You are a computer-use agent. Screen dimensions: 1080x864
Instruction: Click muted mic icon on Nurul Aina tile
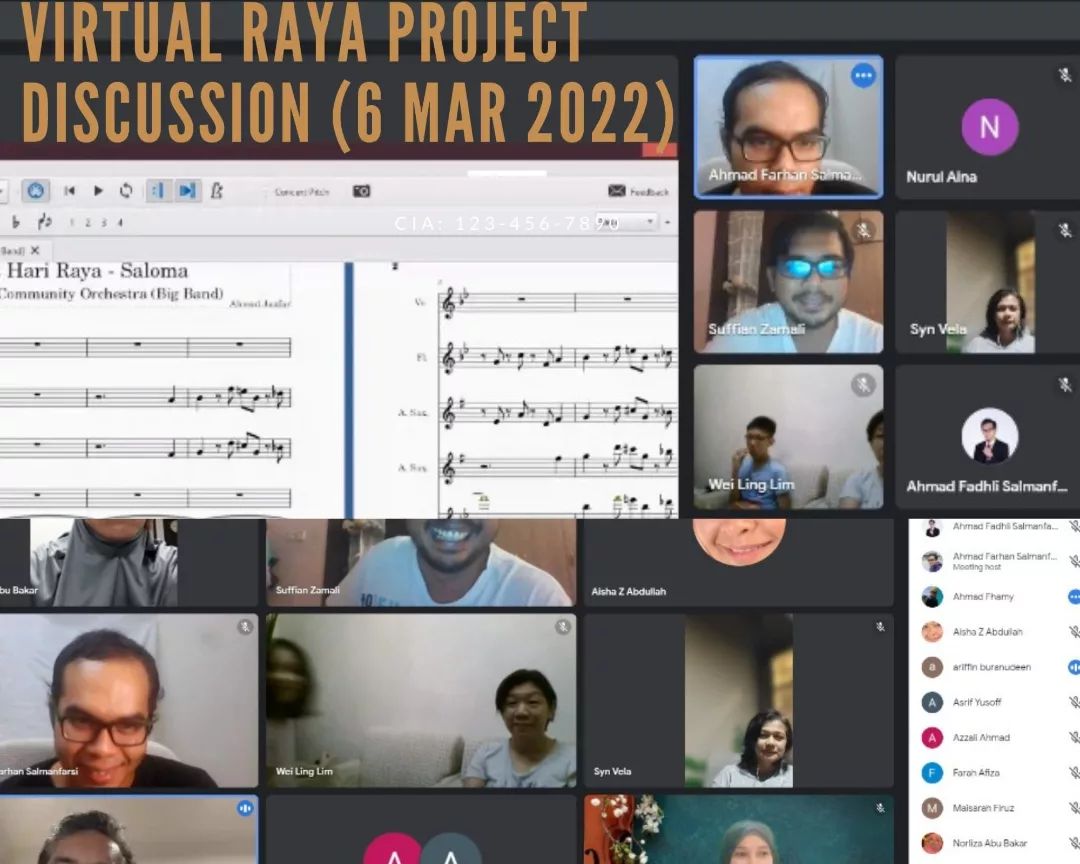[1065, 75]
